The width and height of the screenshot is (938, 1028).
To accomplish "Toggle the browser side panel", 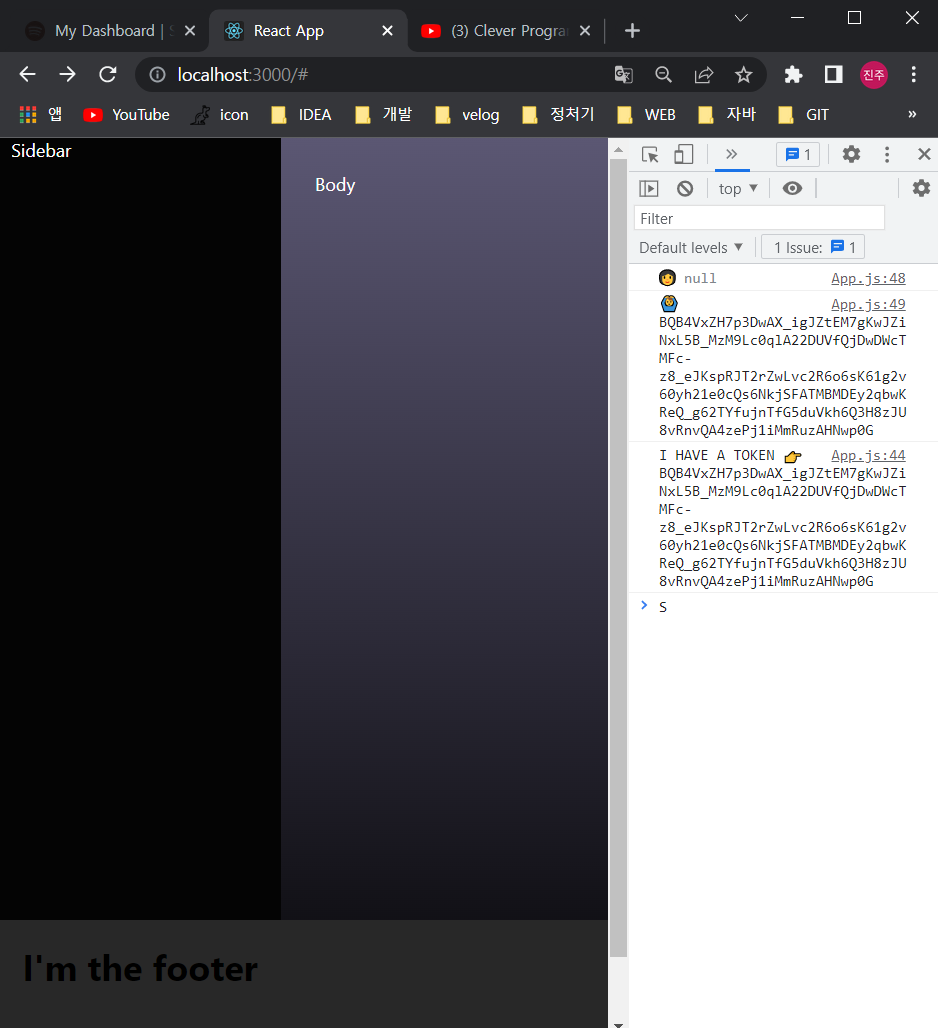I will coord(833,75).
